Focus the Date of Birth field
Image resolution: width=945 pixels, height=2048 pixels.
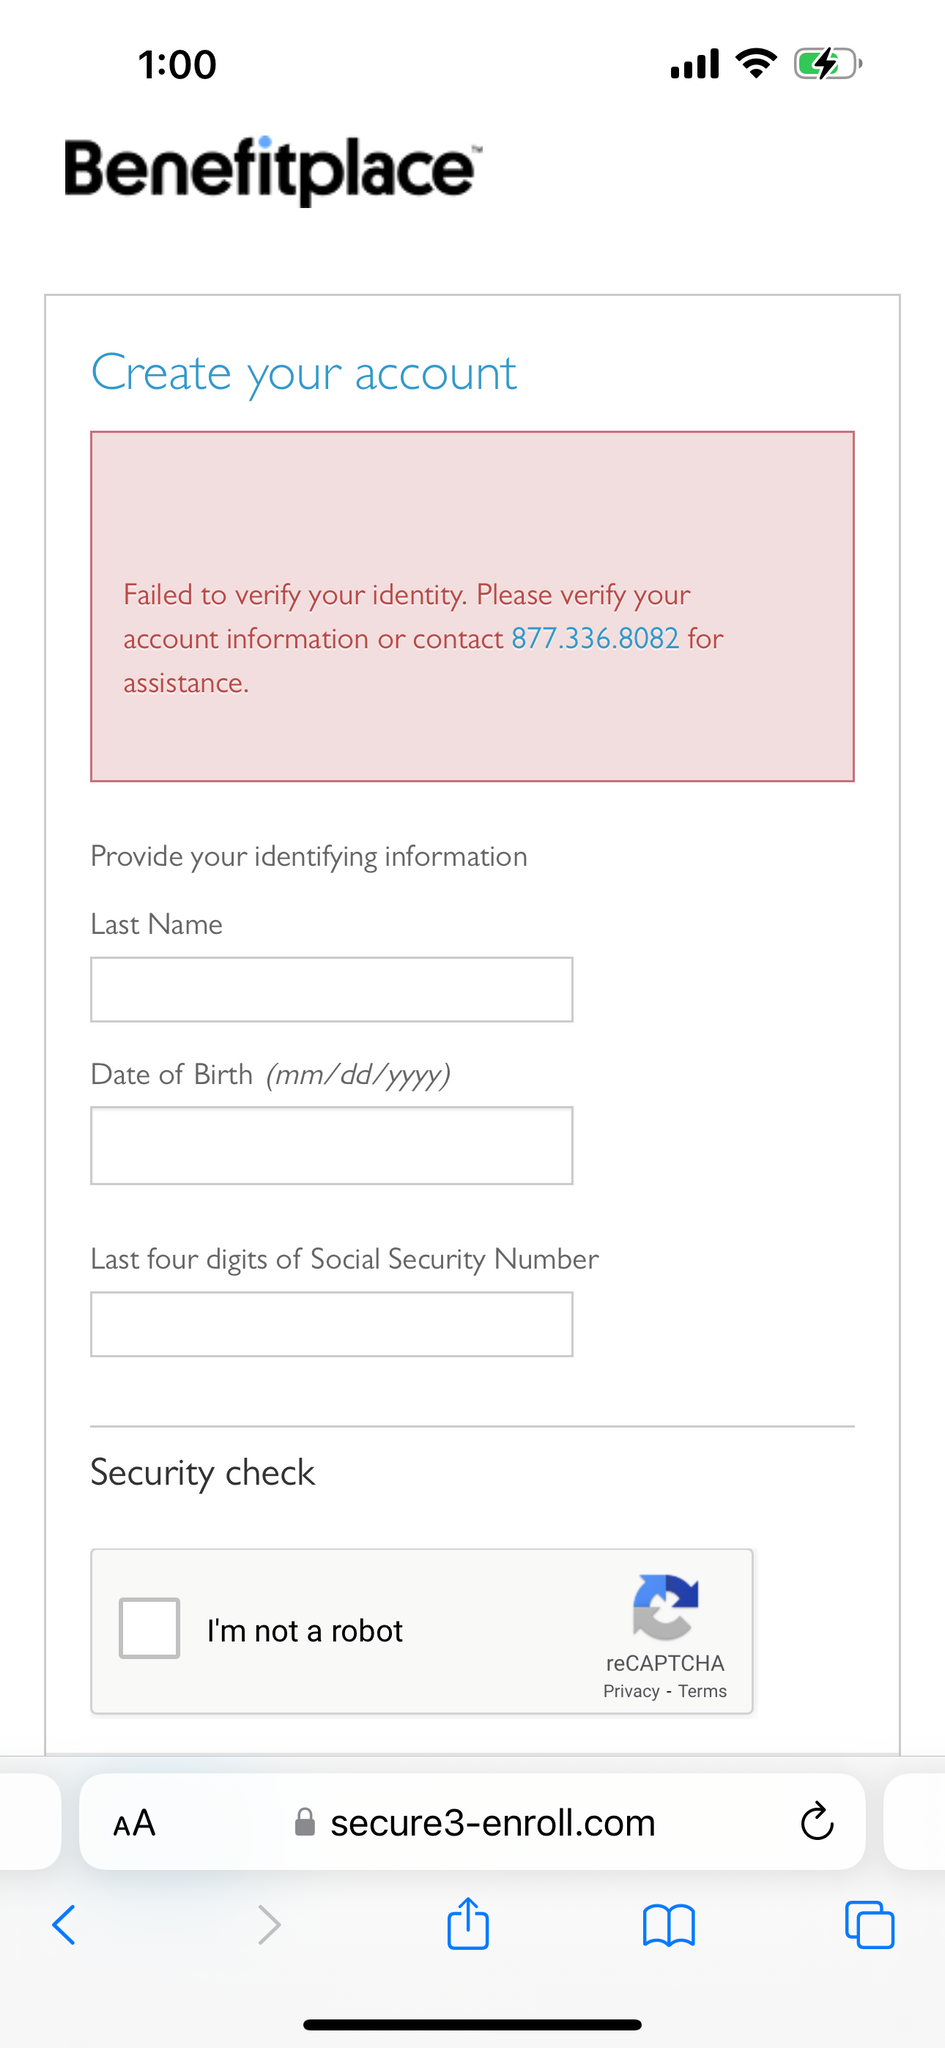tap(332, 1145)
